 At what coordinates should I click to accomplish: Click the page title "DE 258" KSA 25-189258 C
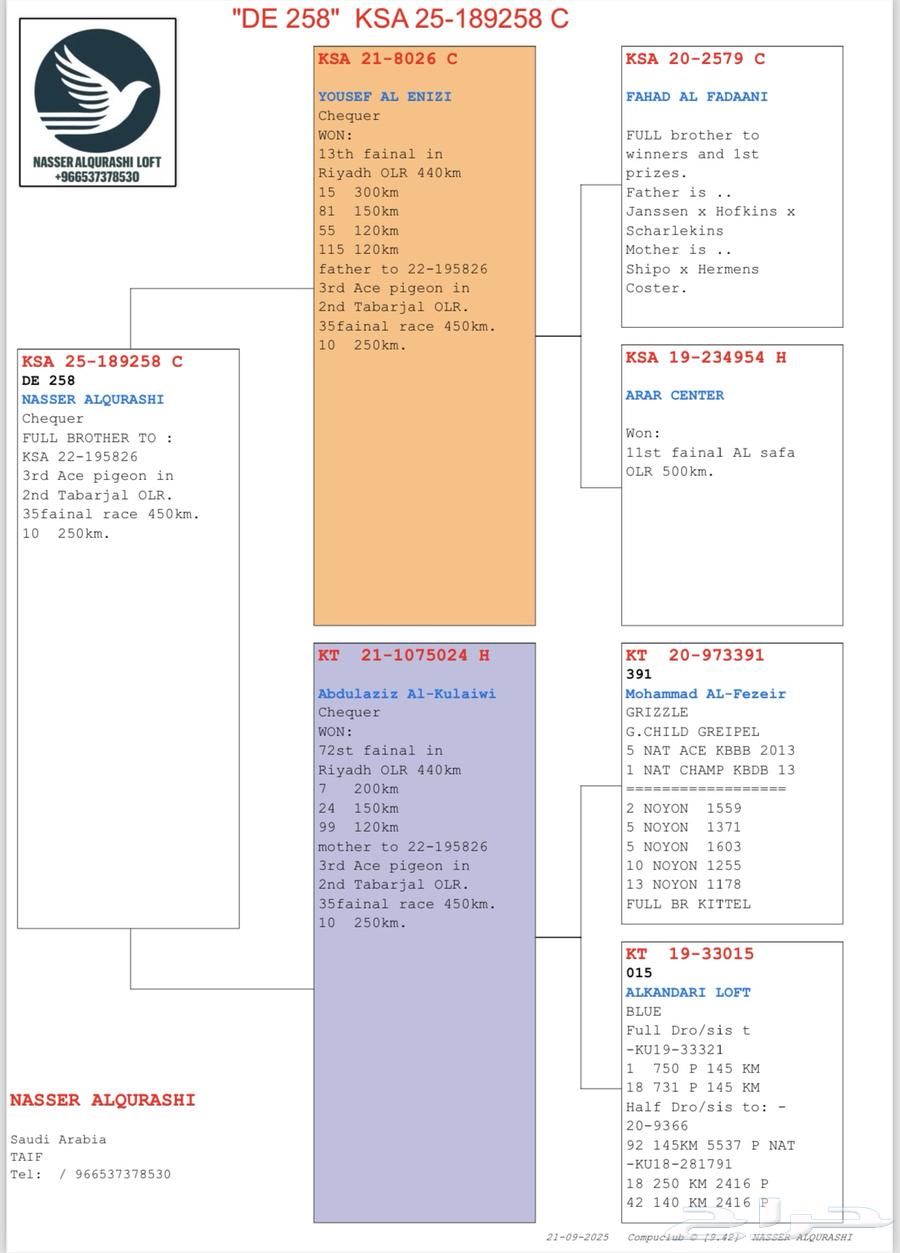click(x=400, y=18)
